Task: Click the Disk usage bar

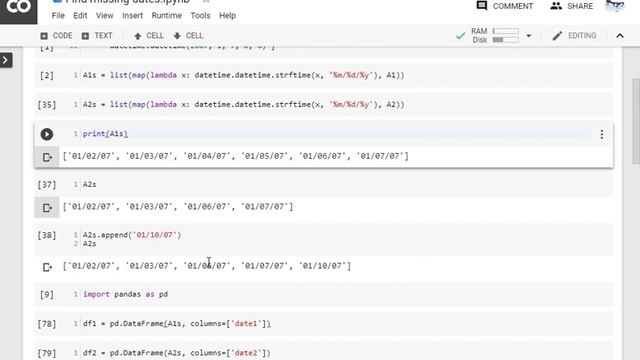Action: click(x=505, y=40)
